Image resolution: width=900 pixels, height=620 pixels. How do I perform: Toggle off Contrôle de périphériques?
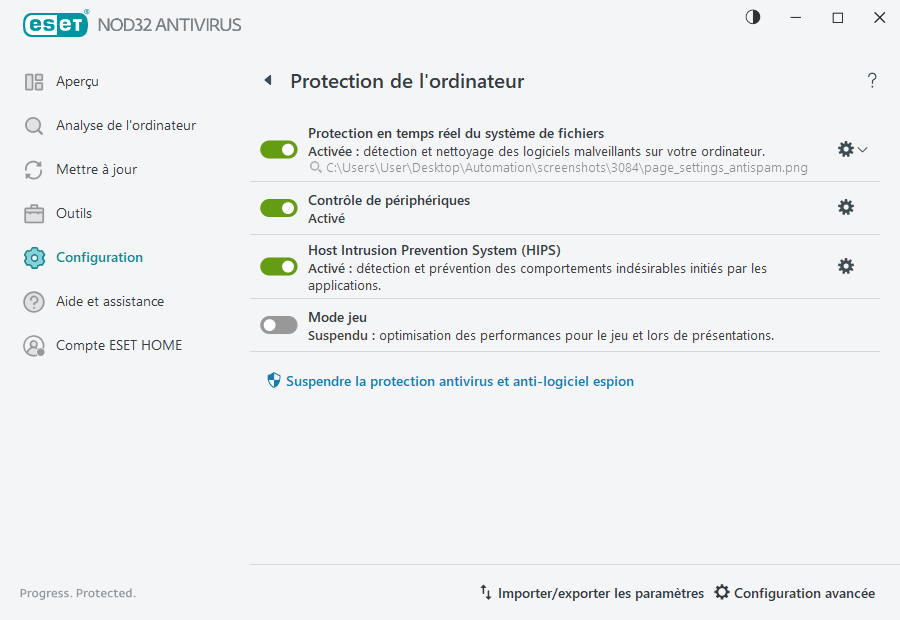(x=278, y=208)
